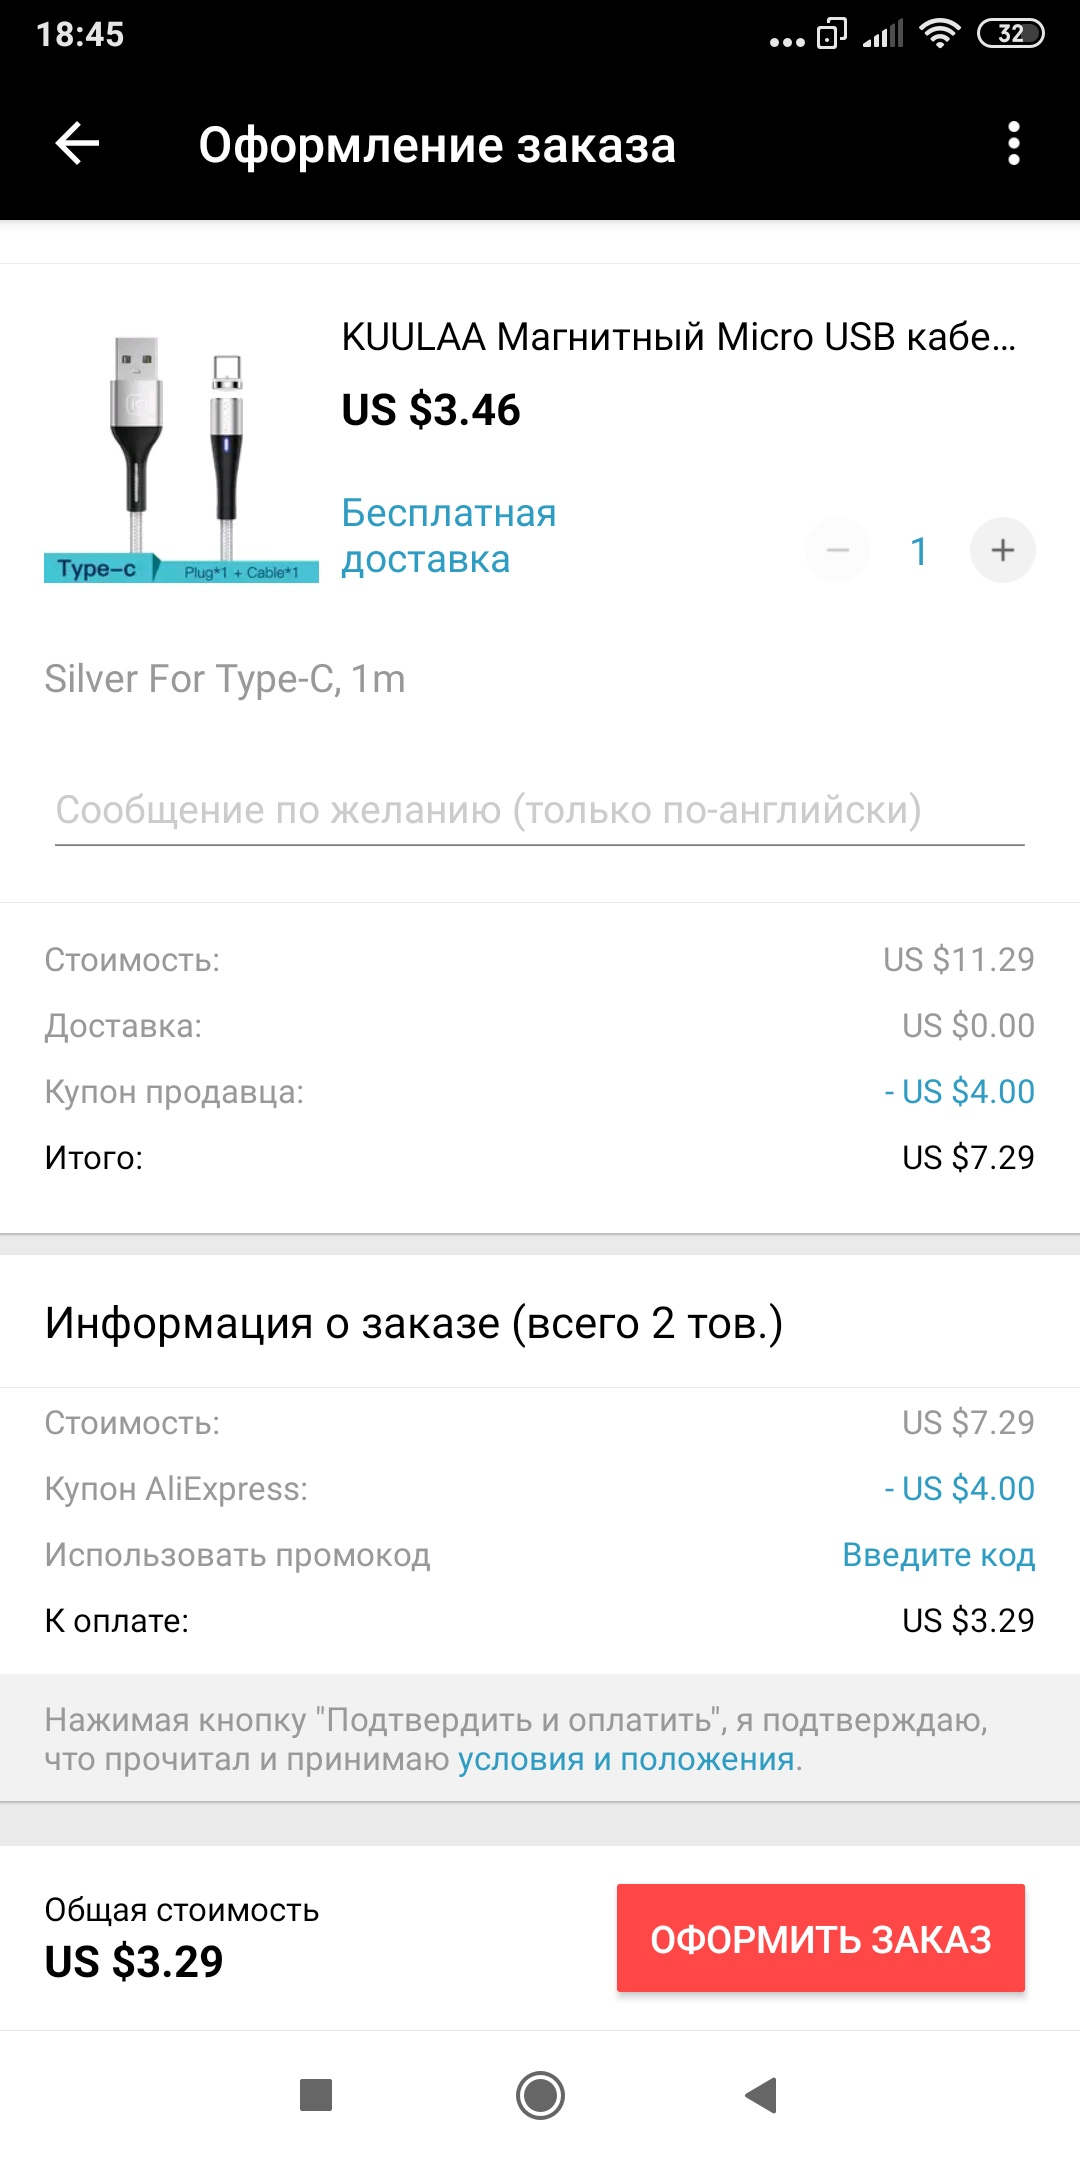The width and height of the screenshot is (1080, 2160).
Task: Tap the battery indicator in status bar
Action: pos(1010,34)
